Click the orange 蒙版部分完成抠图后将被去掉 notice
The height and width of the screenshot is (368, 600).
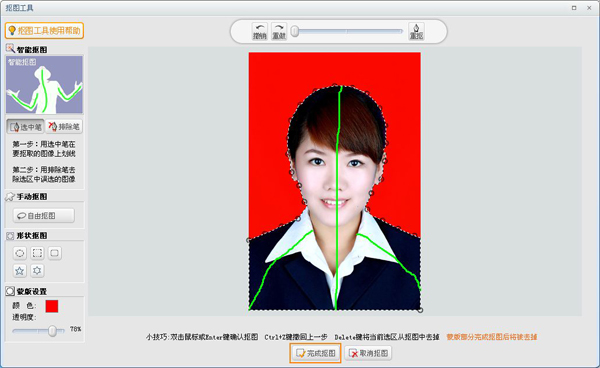pyautogui.click(x=492, y=337)
